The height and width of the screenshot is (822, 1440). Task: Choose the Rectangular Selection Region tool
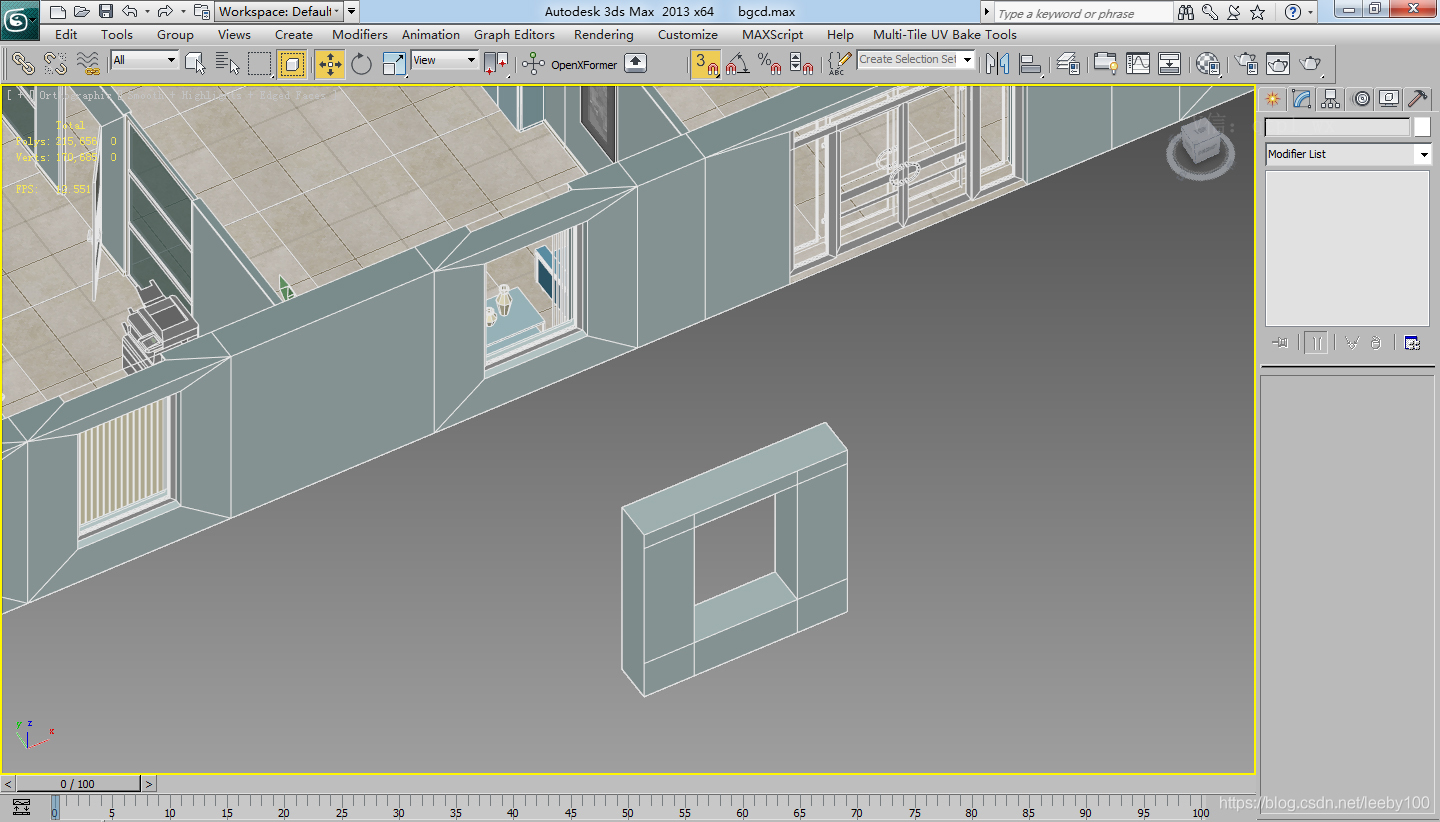tap(260, 64)
